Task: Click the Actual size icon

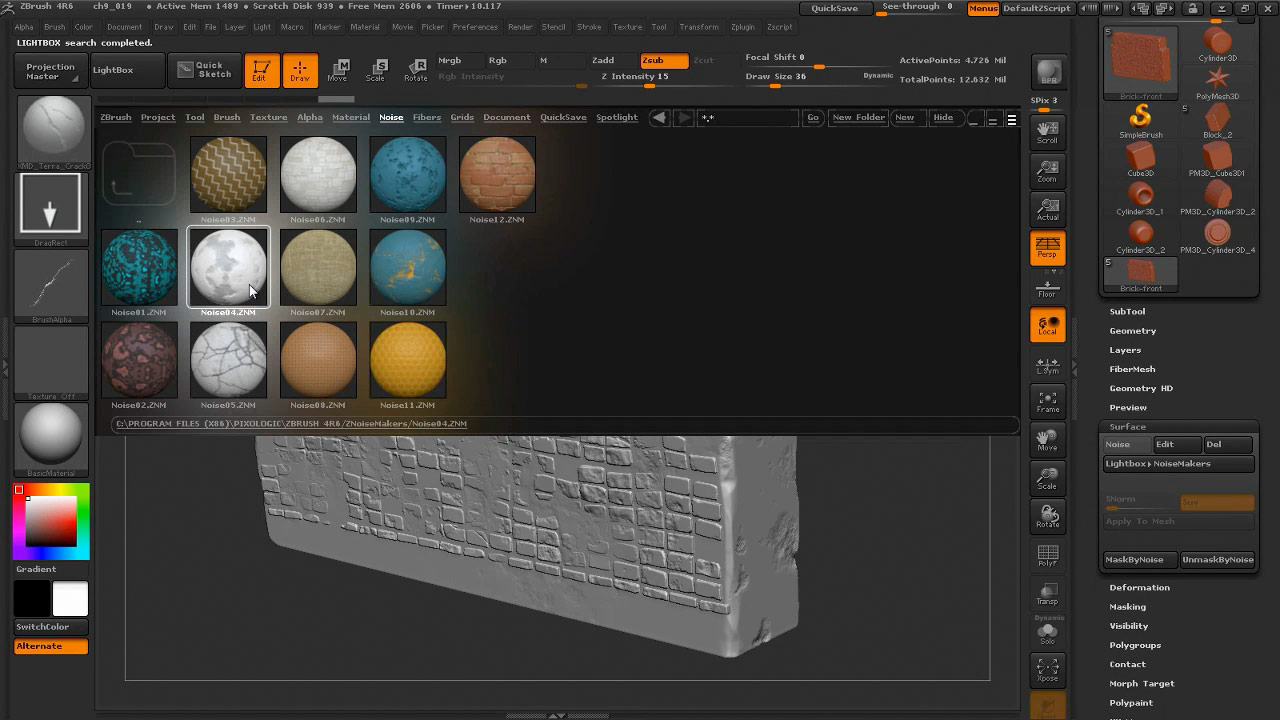Action: [1047, 209]
